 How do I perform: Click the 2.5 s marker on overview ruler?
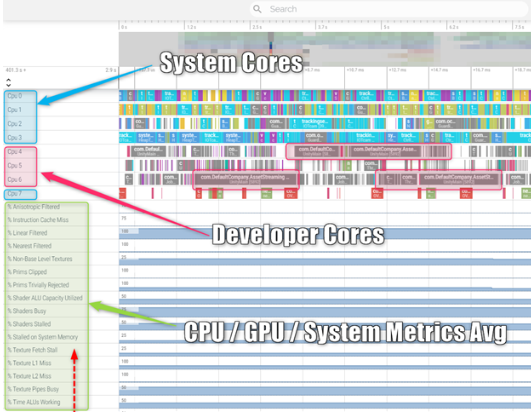(257, 27)
